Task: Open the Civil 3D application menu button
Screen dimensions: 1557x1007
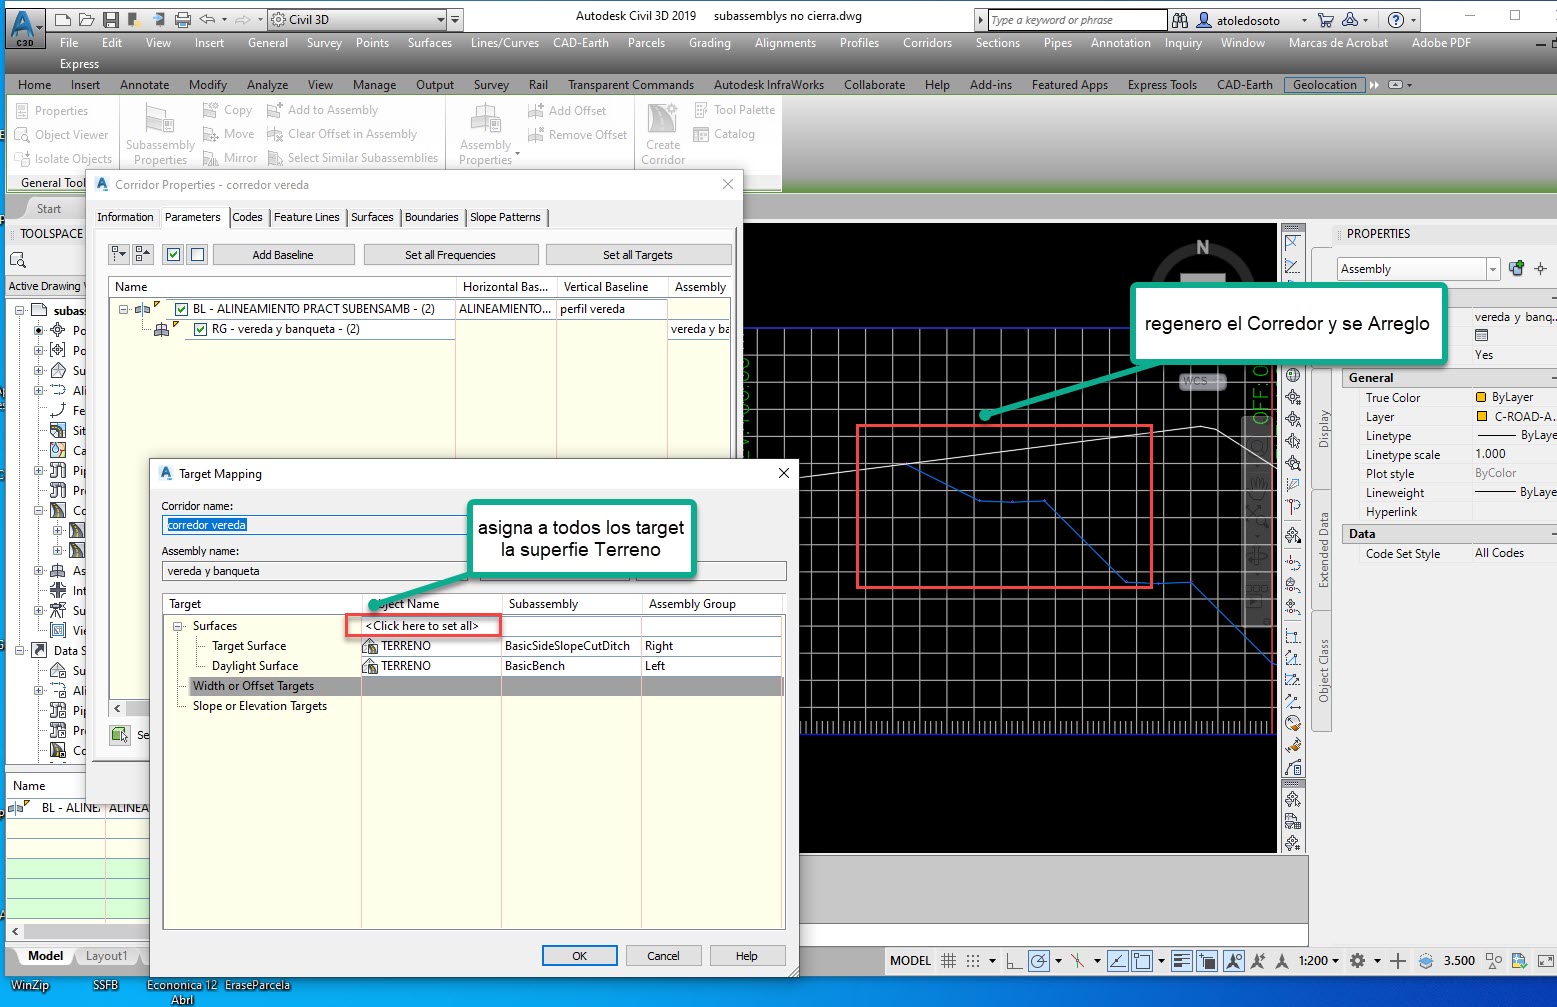Action: coord(24,28)
